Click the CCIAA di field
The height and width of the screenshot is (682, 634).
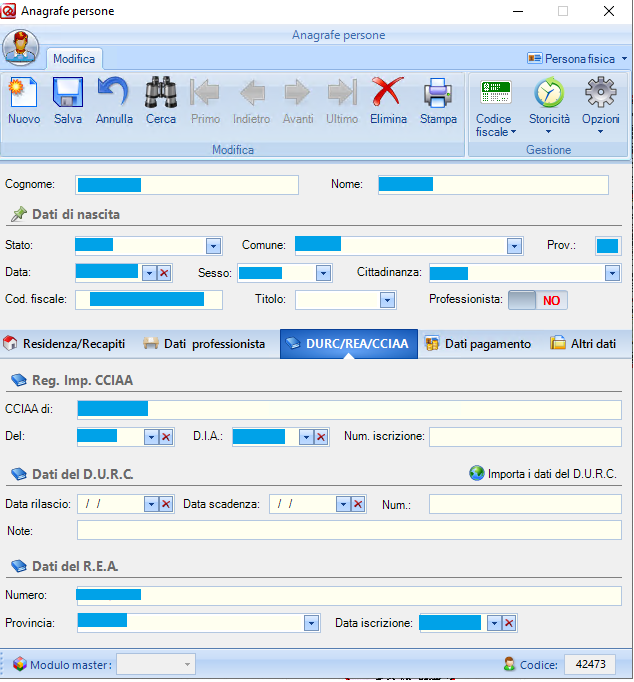pyautogui.click(x=349, y=410)
